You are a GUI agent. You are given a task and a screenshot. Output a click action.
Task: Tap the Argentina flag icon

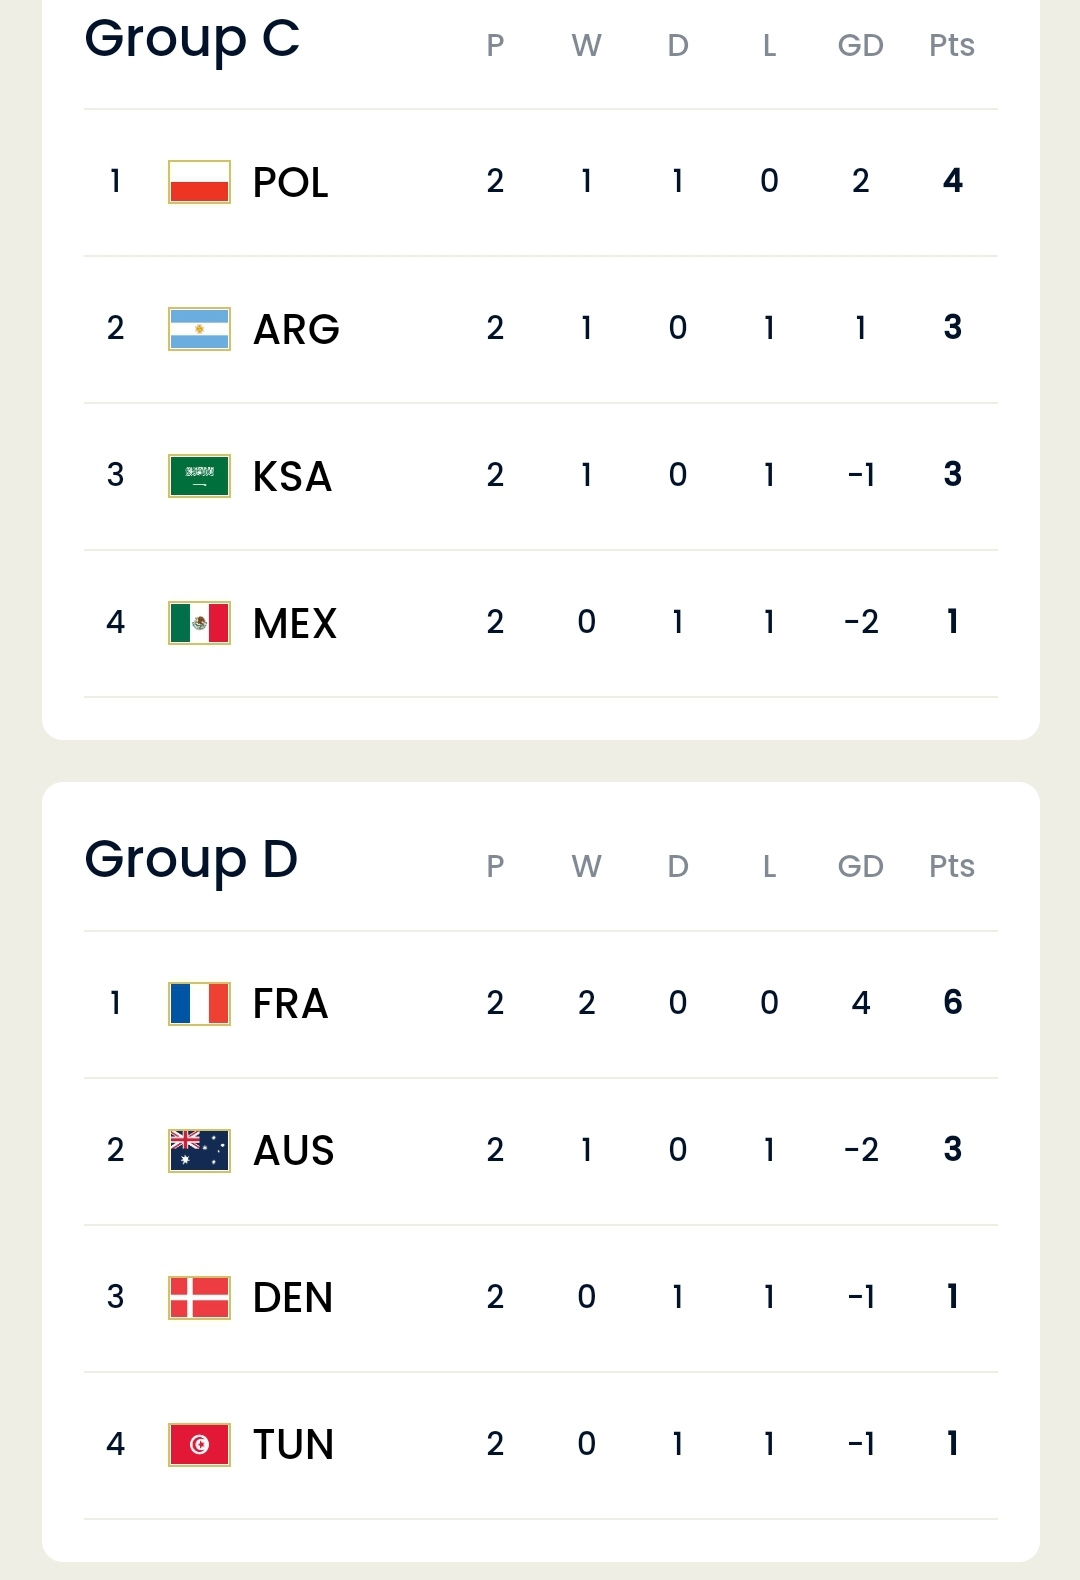pos(199,329)
